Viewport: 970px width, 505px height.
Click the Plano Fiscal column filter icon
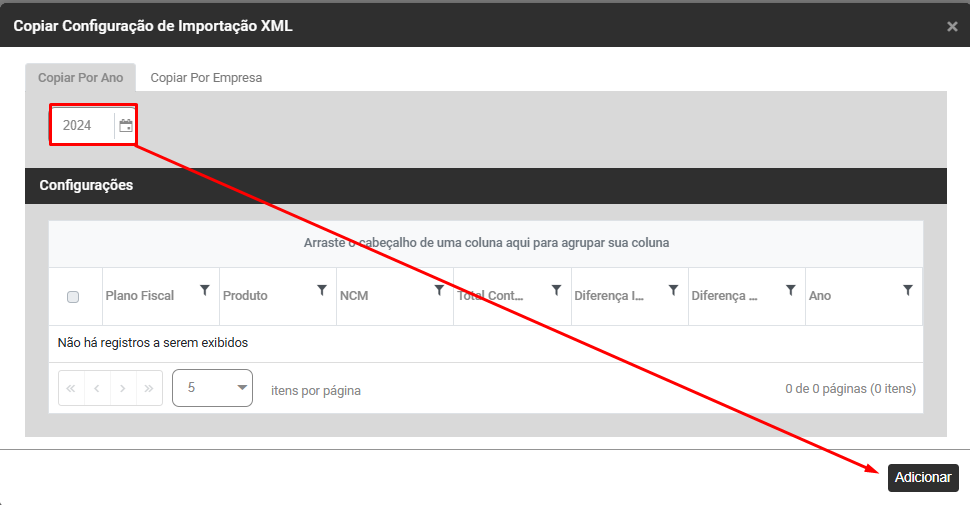click(x=205, y=290)
